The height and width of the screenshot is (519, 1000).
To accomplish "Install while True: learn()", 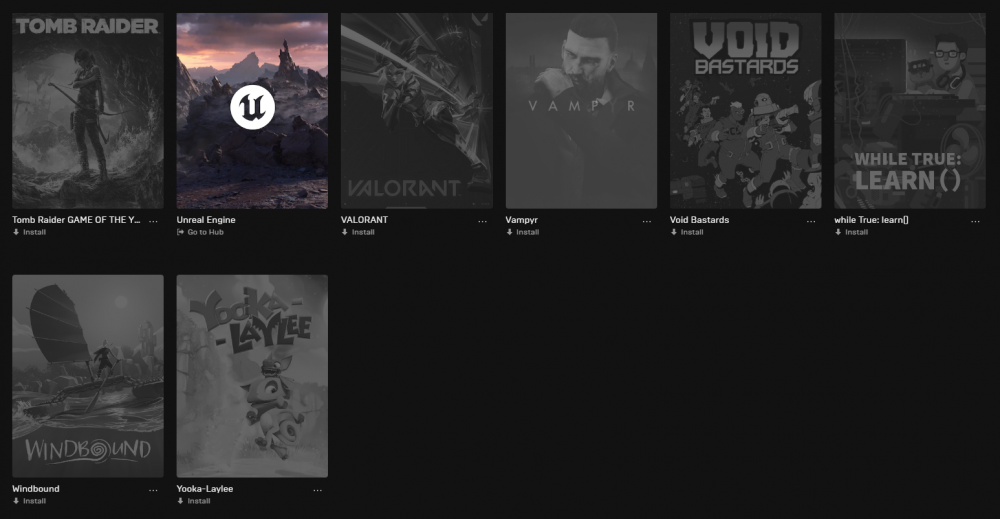I will 851,232.
